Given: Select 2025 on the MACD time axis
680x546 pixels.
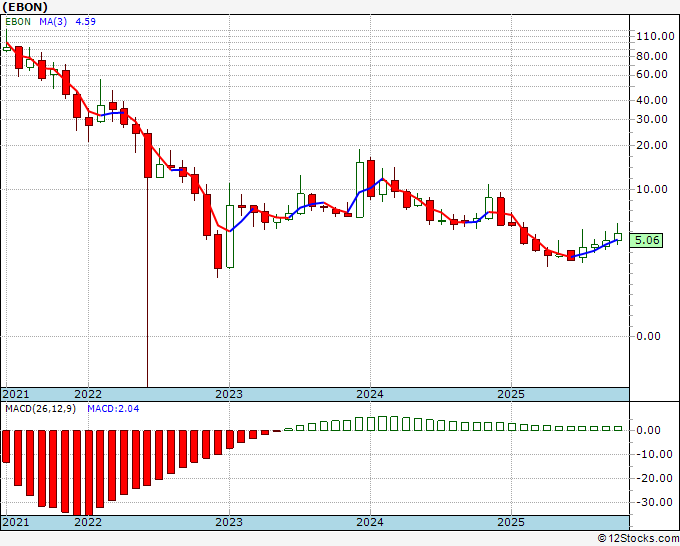Looking at the screenshot, I should click(x=511, y=522).
